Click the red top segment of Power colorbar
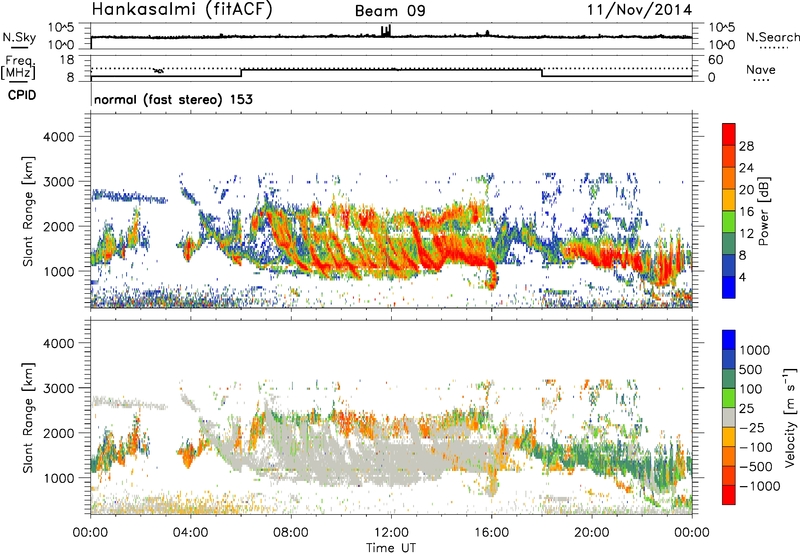The image size is (800, 554). 729,135
